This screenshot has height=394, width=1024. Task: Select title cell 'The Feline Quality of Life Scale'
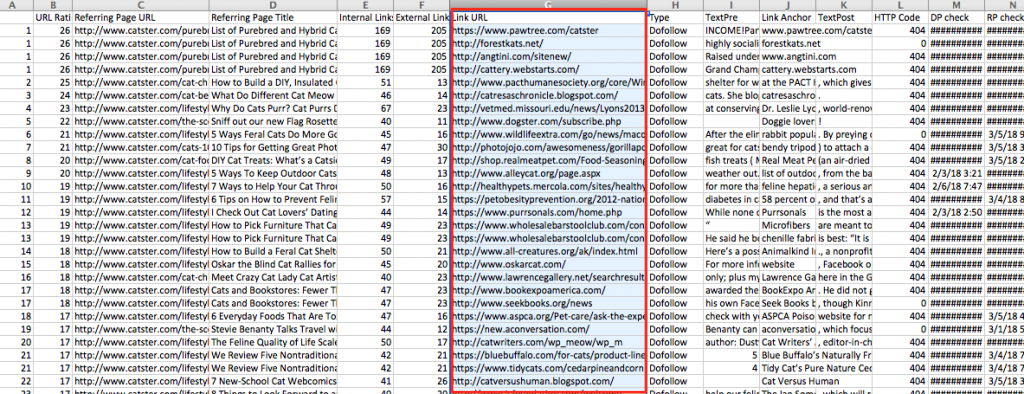274,342
